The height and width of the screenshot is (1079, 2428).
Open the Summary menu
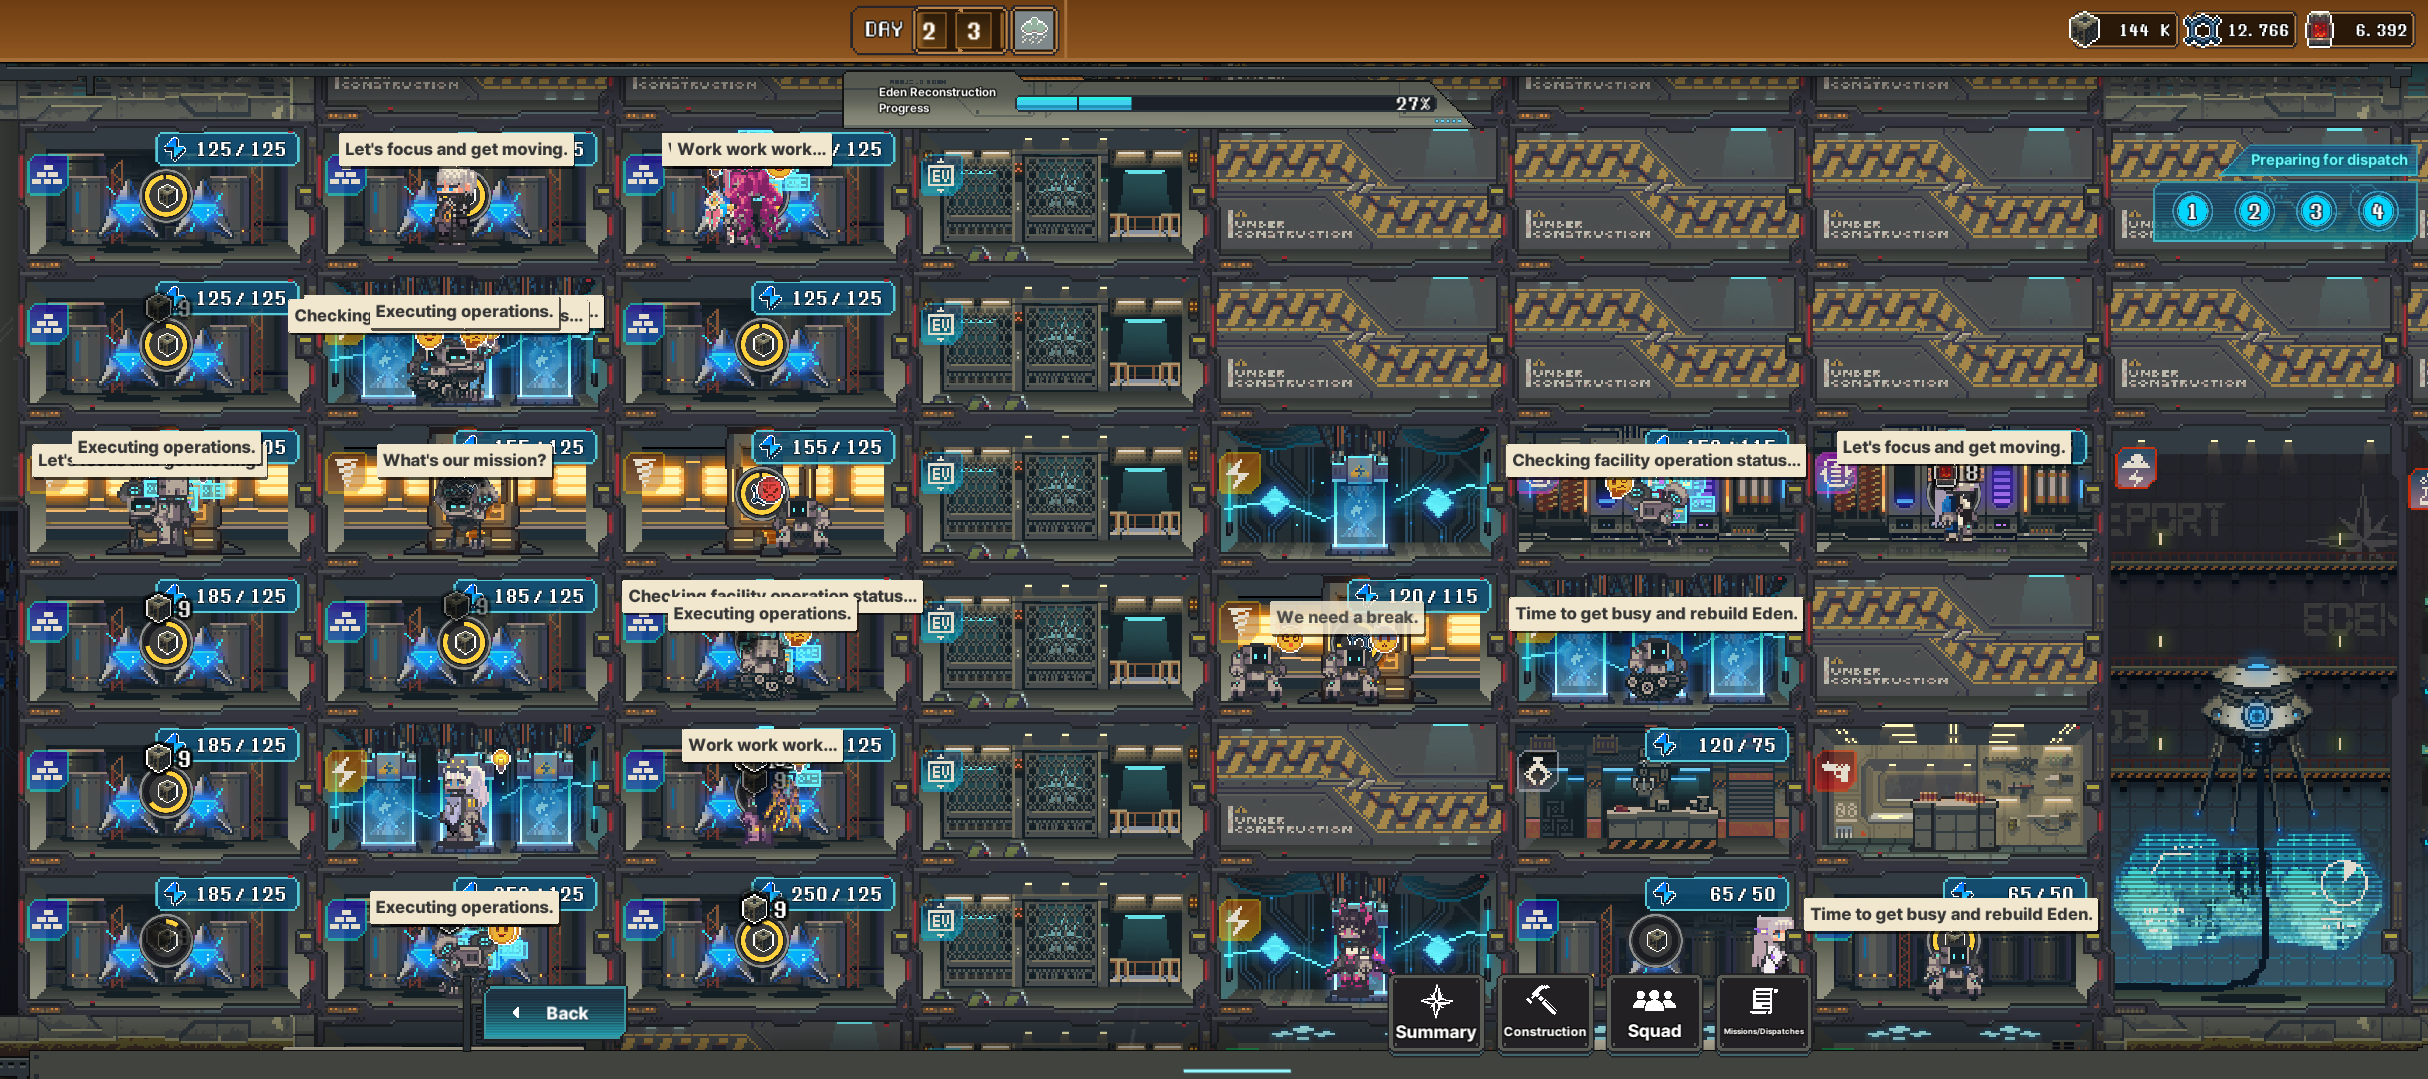point(1435,1013)
